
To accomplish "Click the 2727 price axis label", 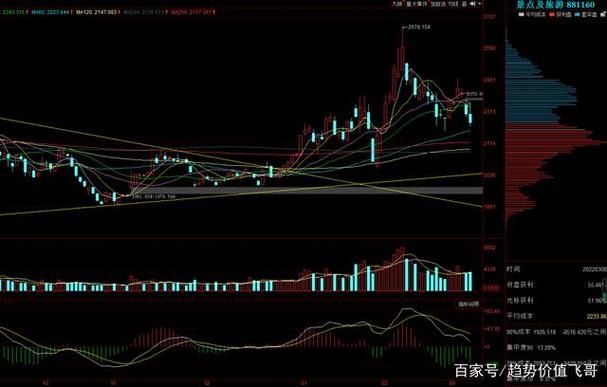I will tap(490, 17).
